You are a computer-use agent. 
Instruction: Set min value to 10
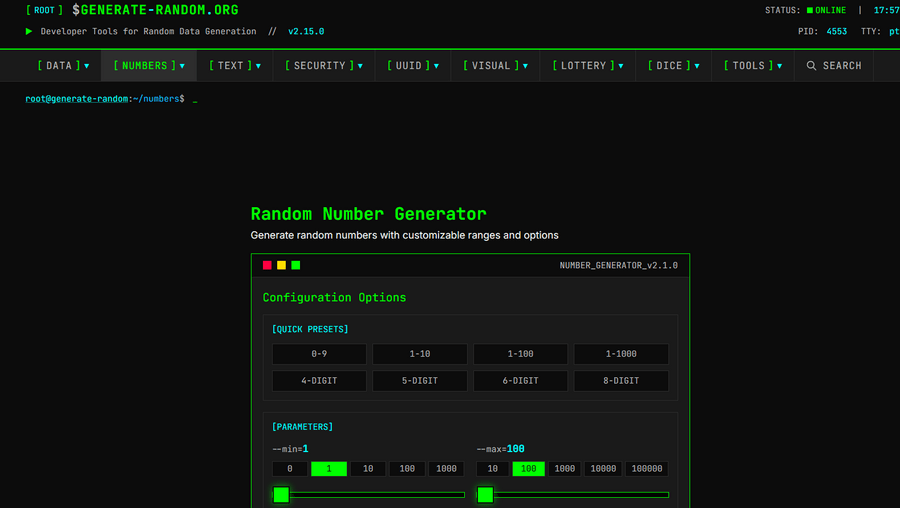coord(368,469)
